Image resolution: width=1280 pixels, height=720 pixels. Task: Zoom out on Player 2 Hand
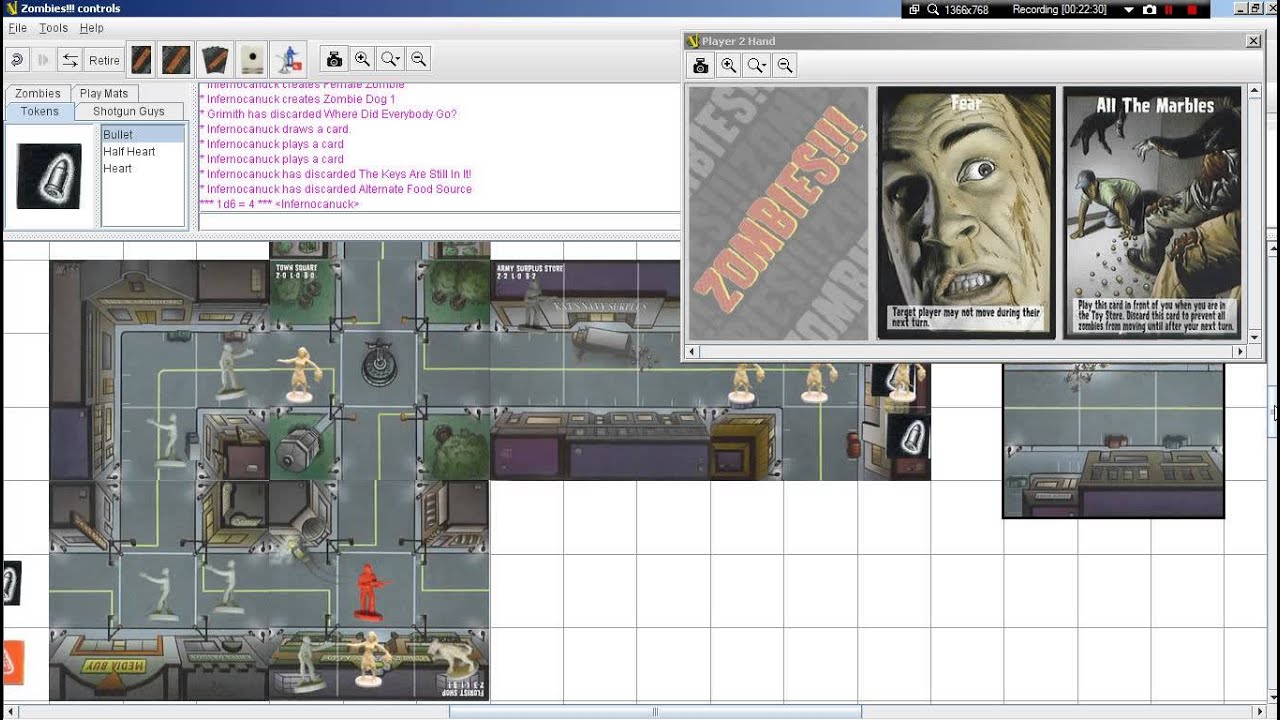pos(785,66)
